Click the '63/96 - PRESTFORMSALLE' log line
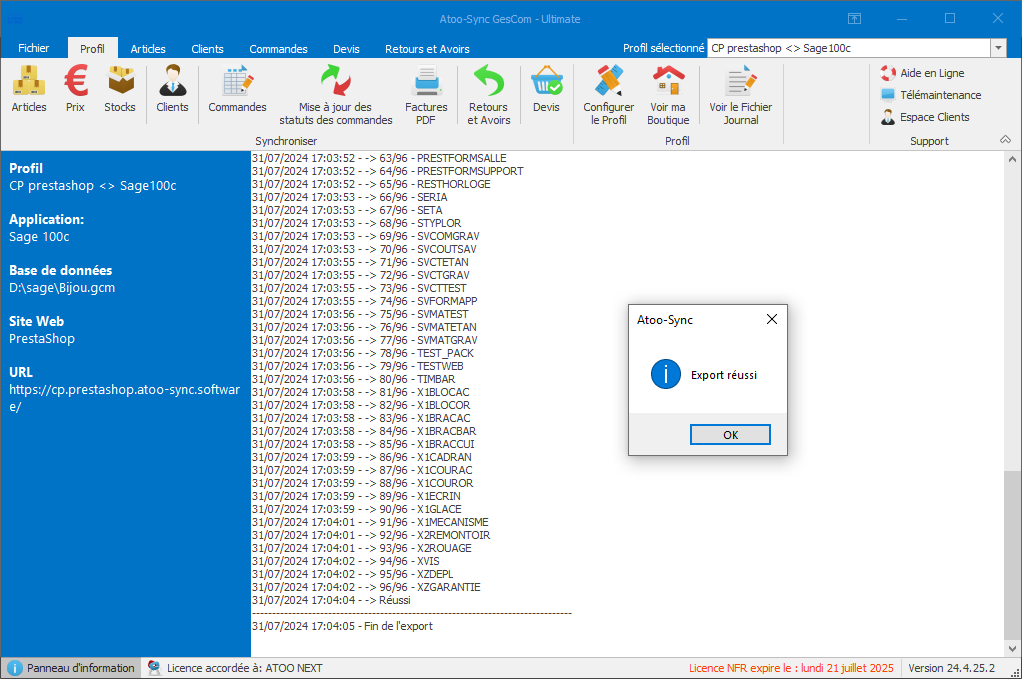Screen dimensions: 1022x679 379,158
